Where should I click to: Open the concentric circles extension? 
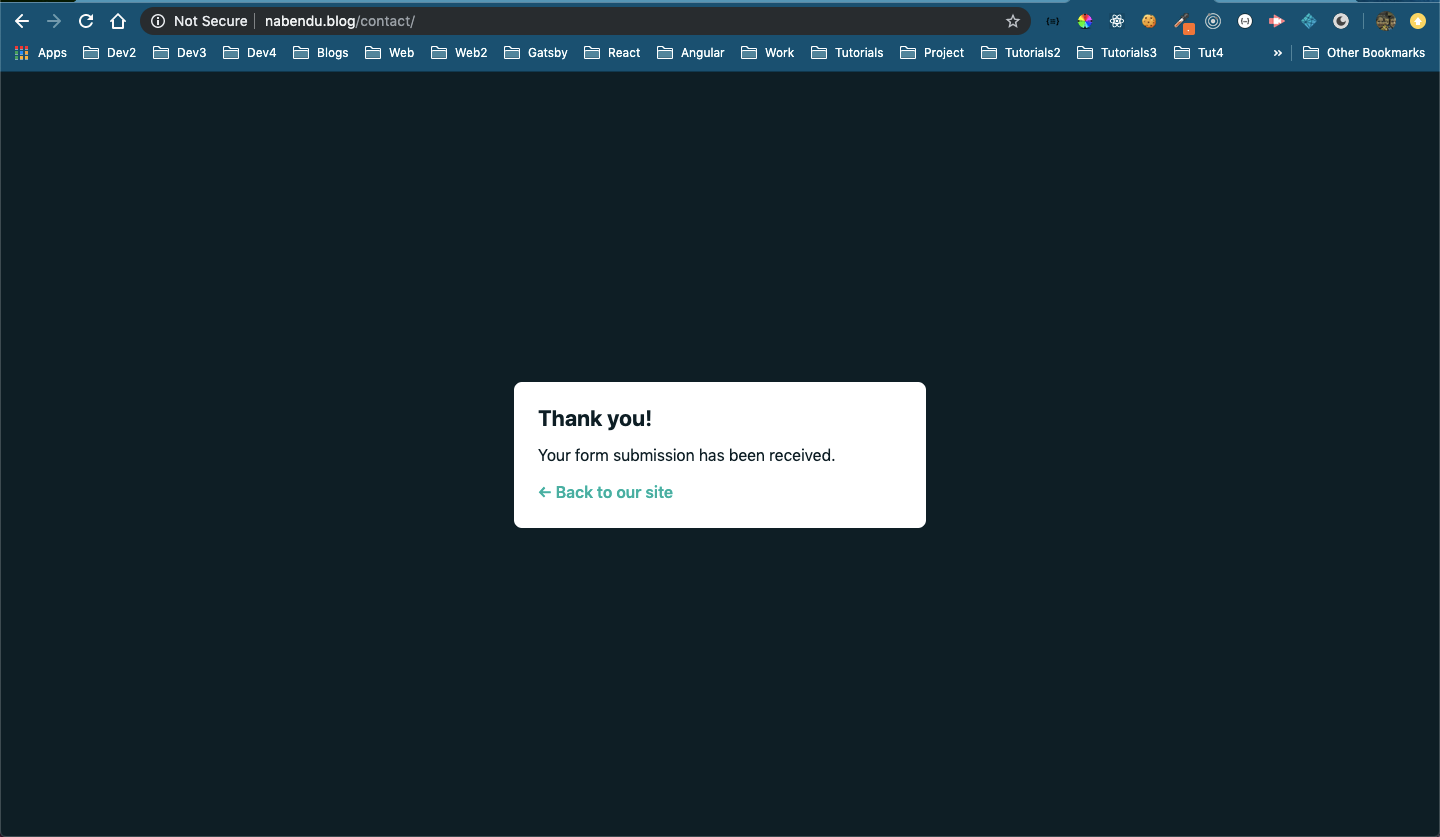[1213, 21]
